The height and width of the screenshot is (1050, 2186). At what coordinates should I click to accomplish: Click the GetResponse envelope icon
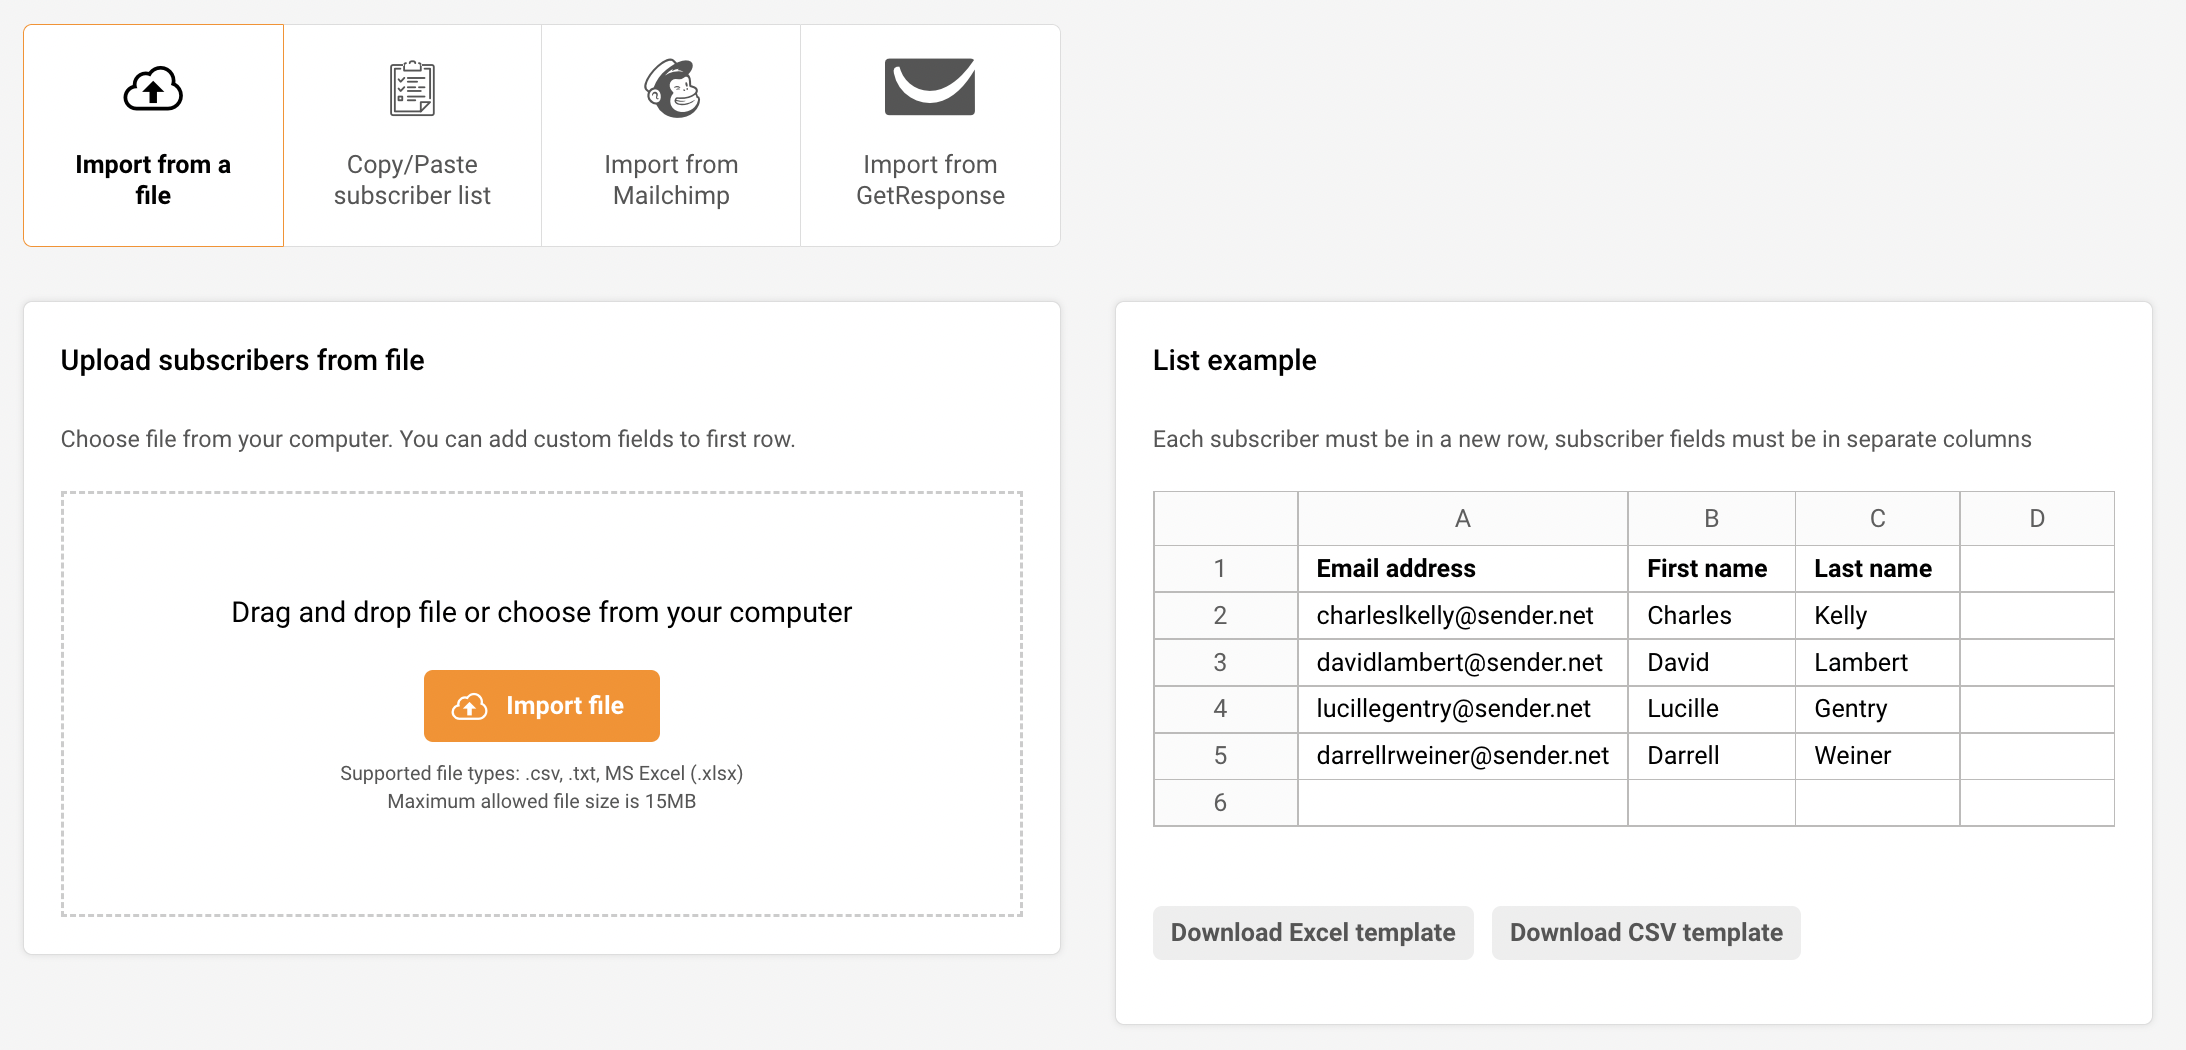(930, 87)
